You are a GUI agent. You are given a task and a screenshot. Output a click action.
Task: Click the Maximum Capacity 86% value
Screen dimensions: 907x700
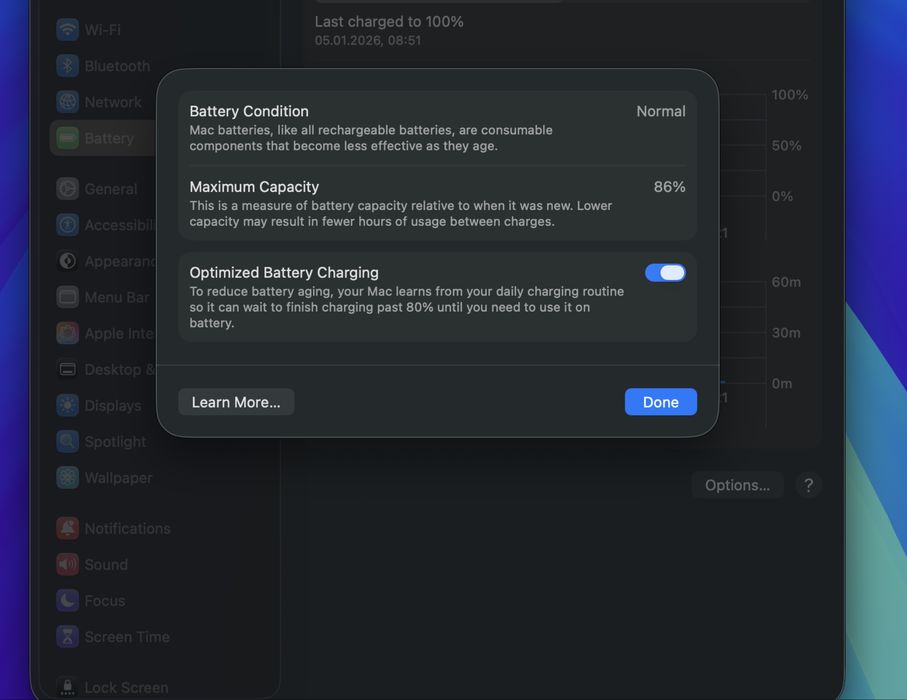669,187
